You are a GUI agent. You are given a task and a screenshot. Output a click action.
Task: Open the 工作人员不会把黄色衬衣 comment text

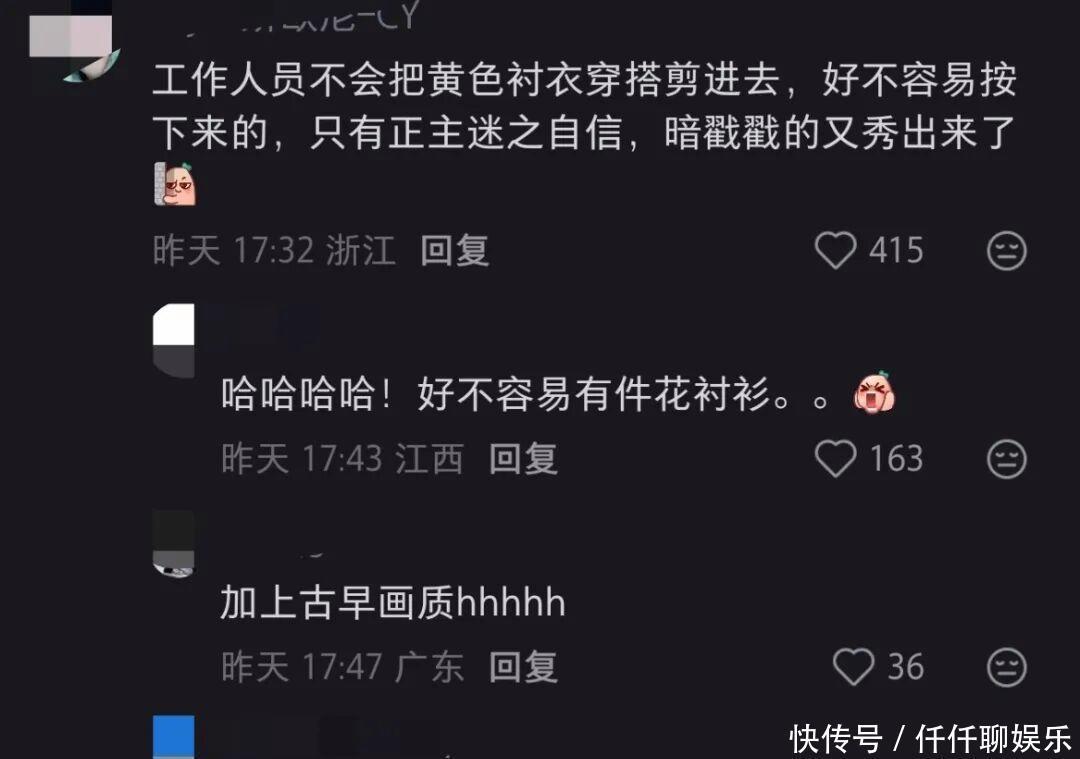tap(584, 106)
